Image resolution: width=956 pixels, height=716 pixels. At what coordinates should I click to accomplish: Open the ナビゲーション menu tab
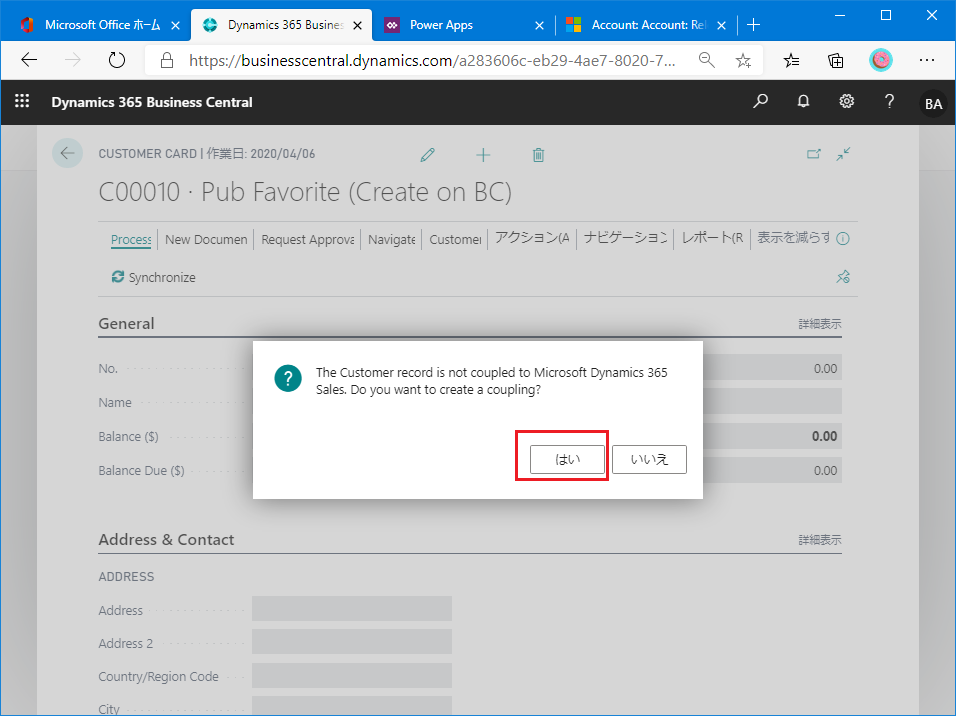click(626, 238)
